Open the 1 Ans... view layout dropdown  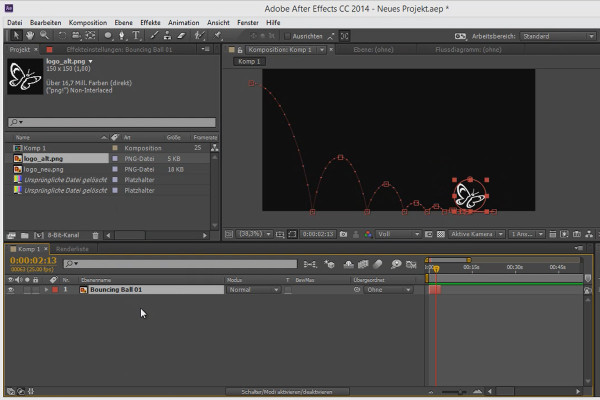(x=527, y=234)
